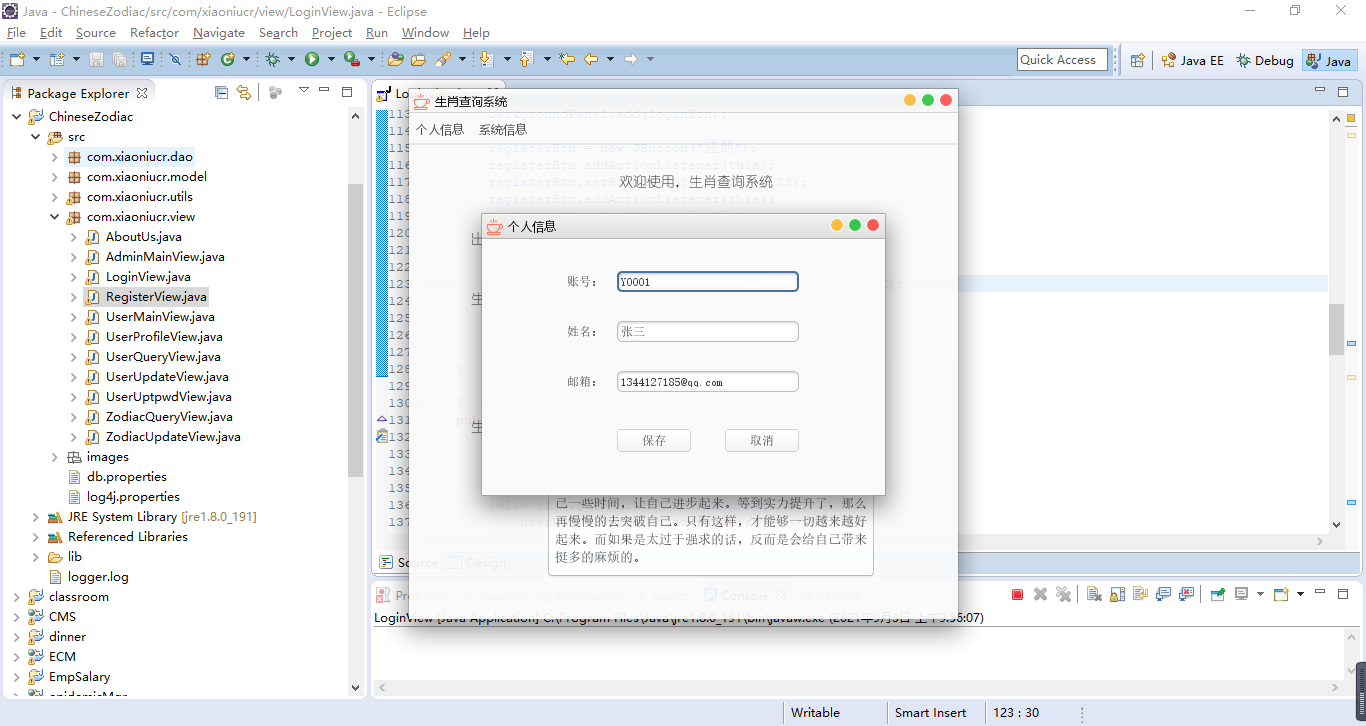Switch to the Java EE perspective
Screen dimensions: 1366x726
[1192, 60]
